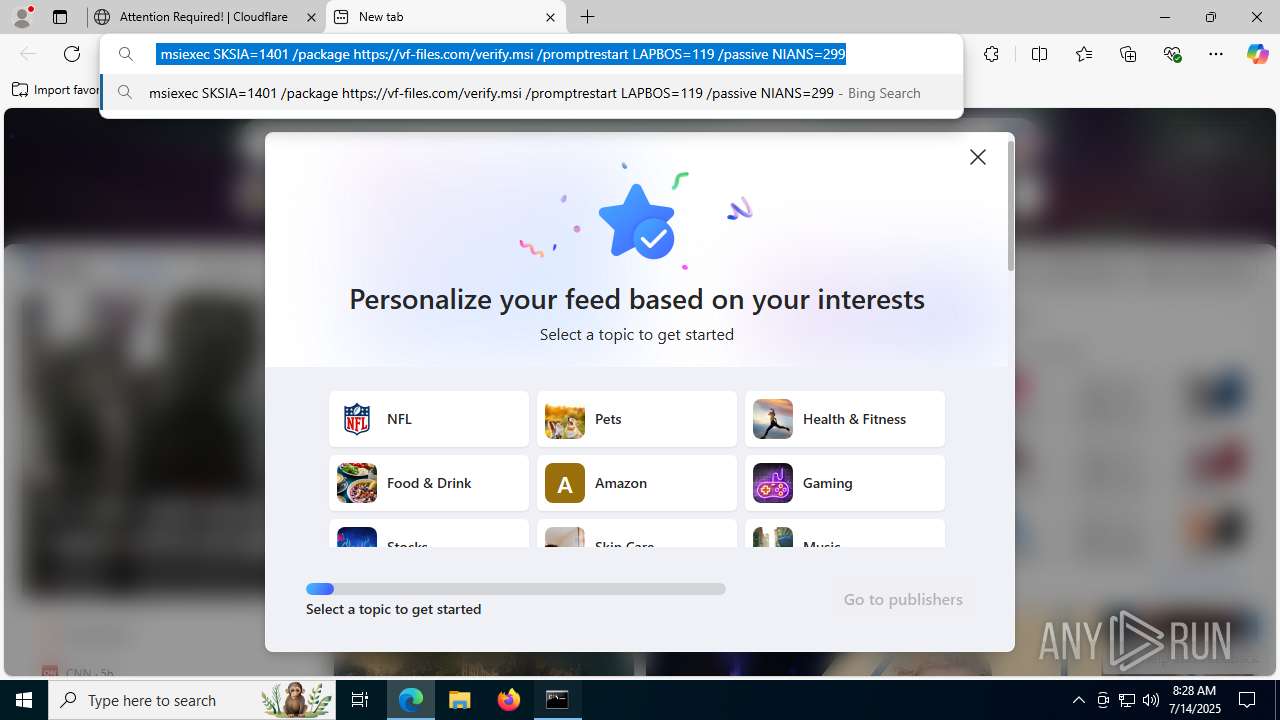Refresh the current page
1280x720 pixels.
pyautogui.click(x=72, y=54)
